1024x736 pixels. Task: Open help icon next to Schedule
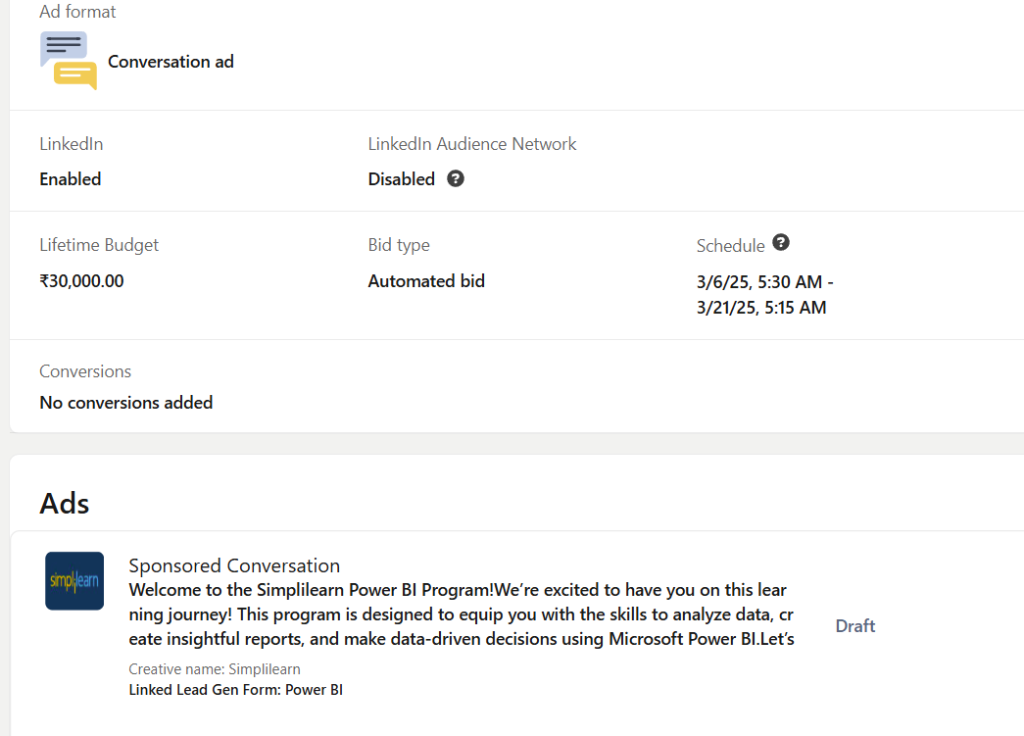pyautogui.click(x=781, y=242)
